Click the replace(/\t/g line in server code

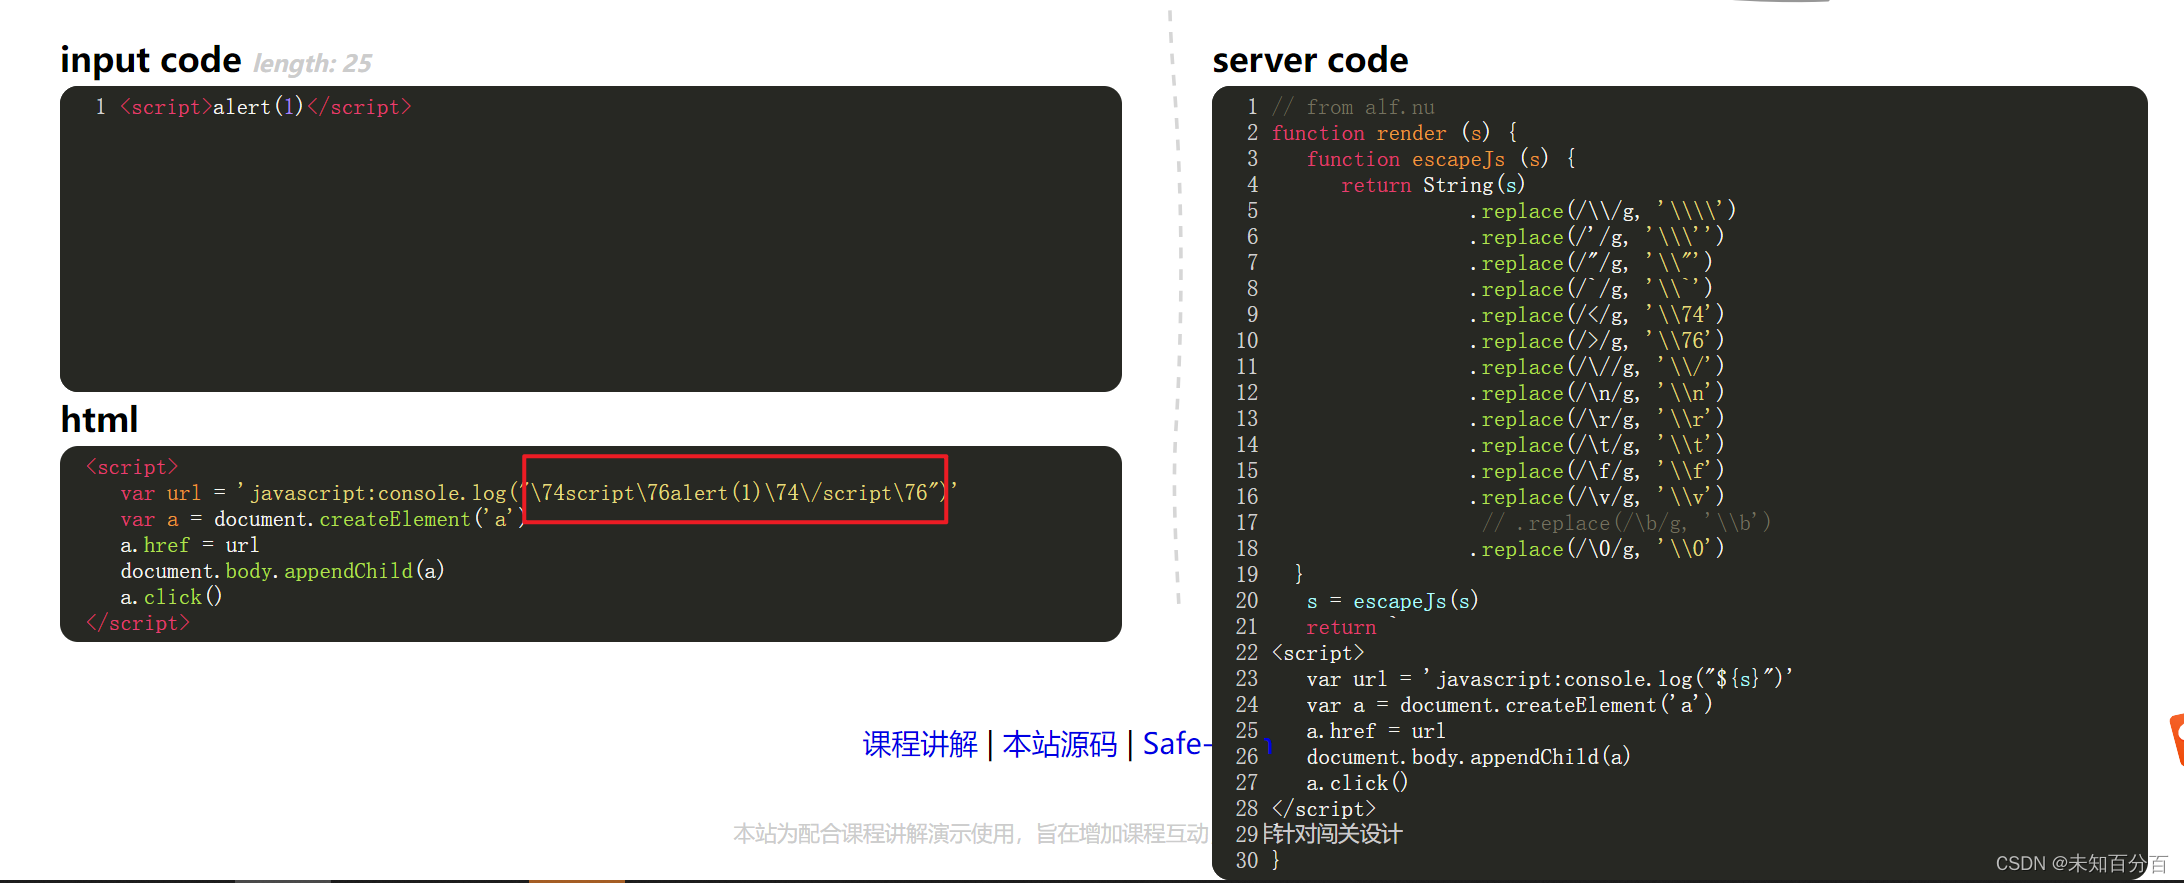1596,445
